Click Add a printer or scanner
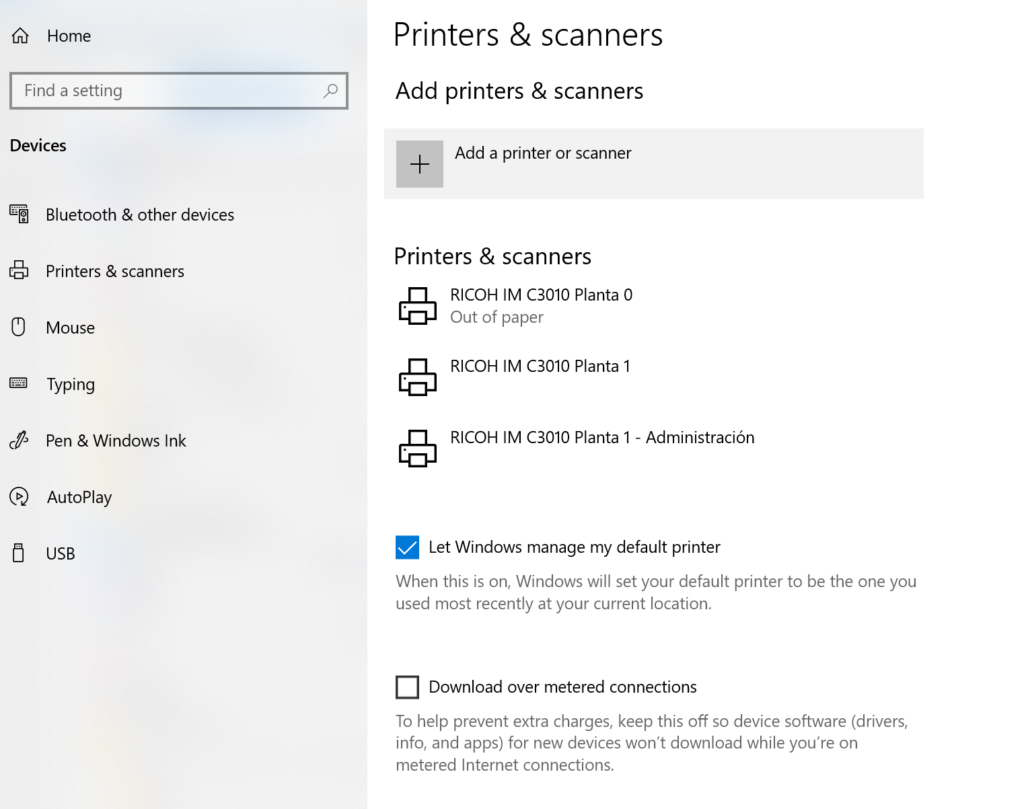This screenshot has height=809, width=1024. point(543,154)
